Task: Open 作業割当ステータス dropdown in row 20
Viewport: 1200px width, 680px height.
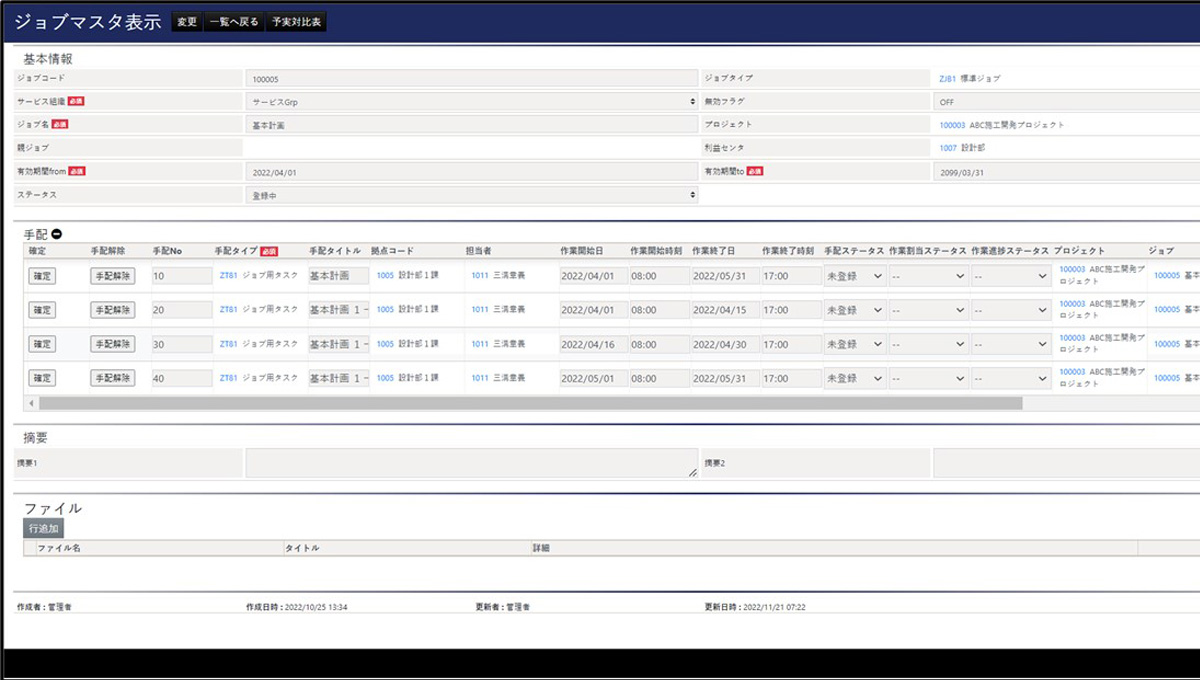Action: pos(928,310)
